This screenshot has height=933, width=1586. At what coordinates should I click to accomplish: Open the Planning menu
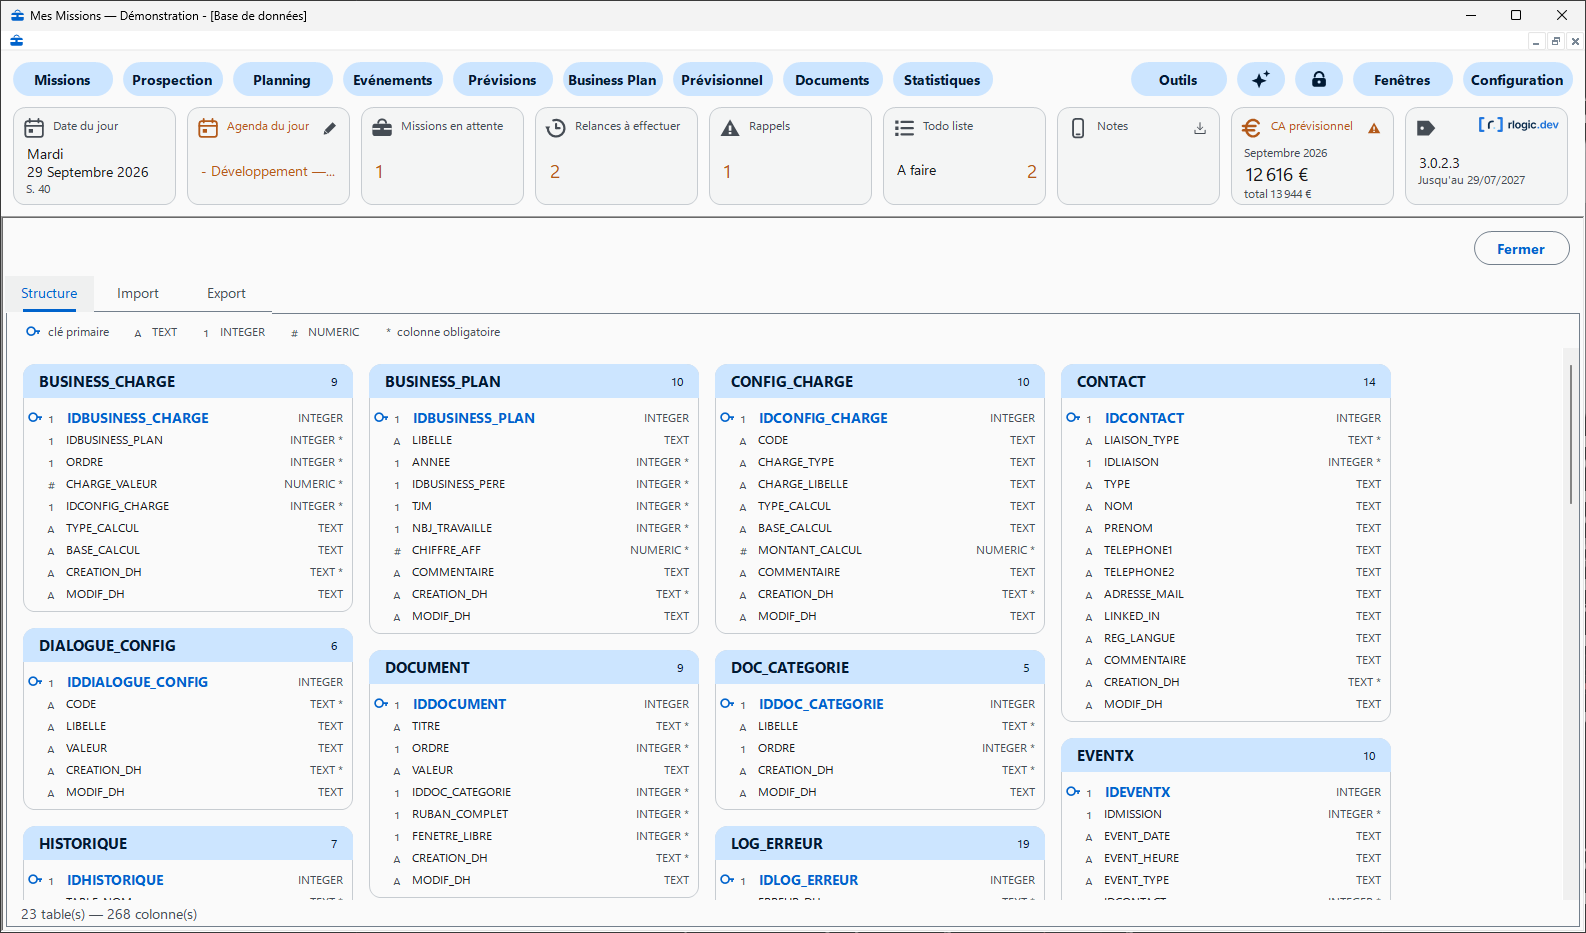(x=282, y=80)
